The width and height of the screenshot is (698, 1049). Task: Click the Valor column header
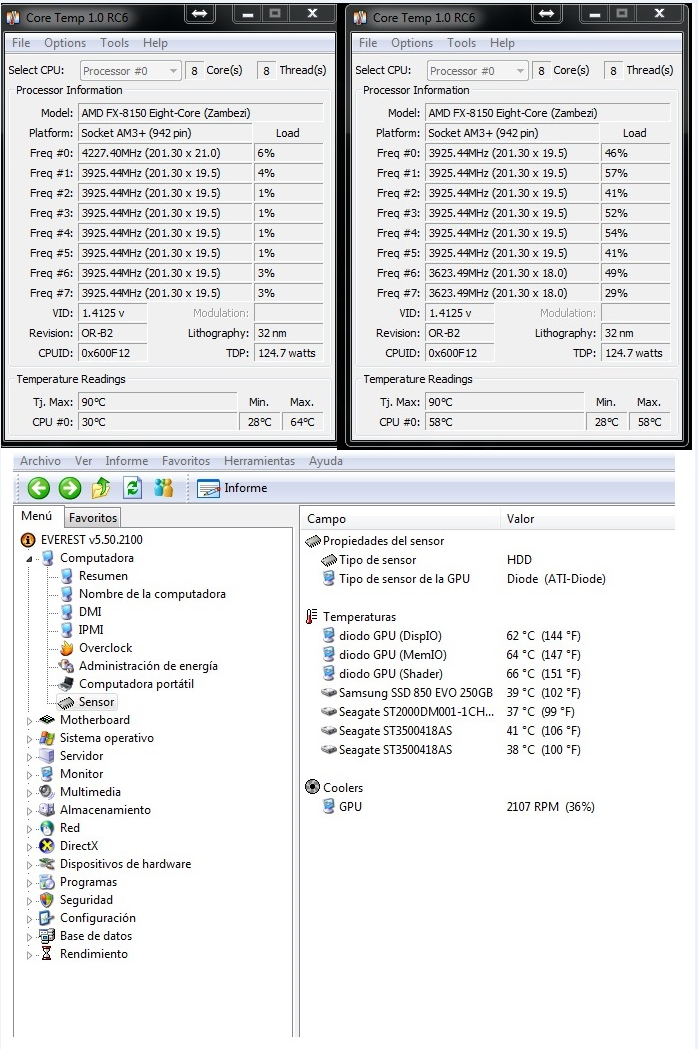click(x=588, y=519)
